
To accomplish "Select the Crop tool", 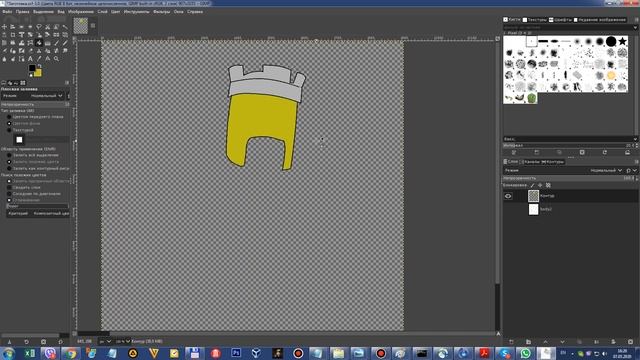I will click(x=13, y=35).
